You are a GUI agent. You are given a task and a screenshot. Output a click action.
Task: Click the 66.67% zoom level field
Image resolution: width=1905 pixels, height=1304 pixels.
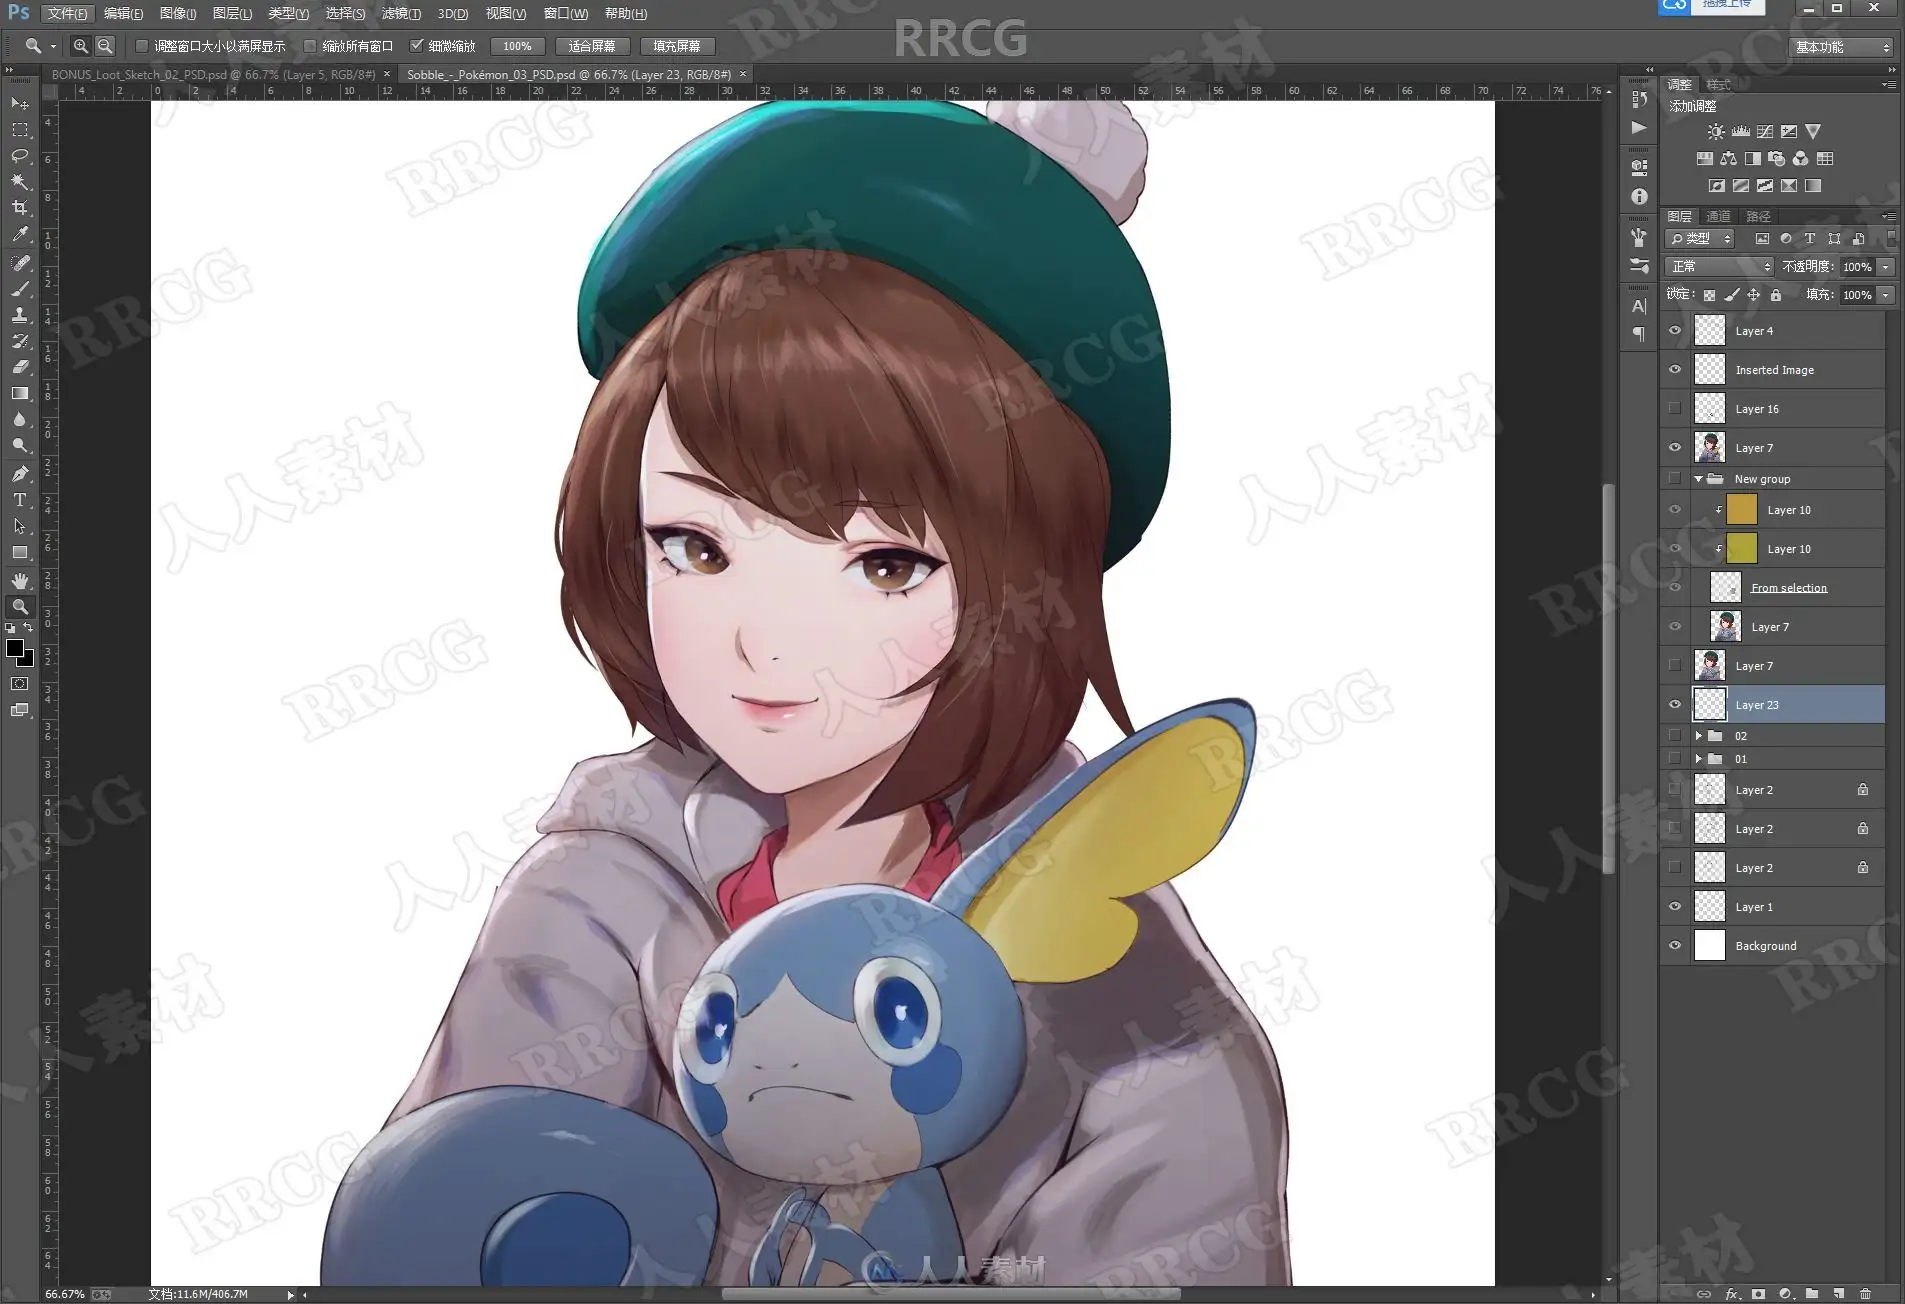(x=65, y=1294)
